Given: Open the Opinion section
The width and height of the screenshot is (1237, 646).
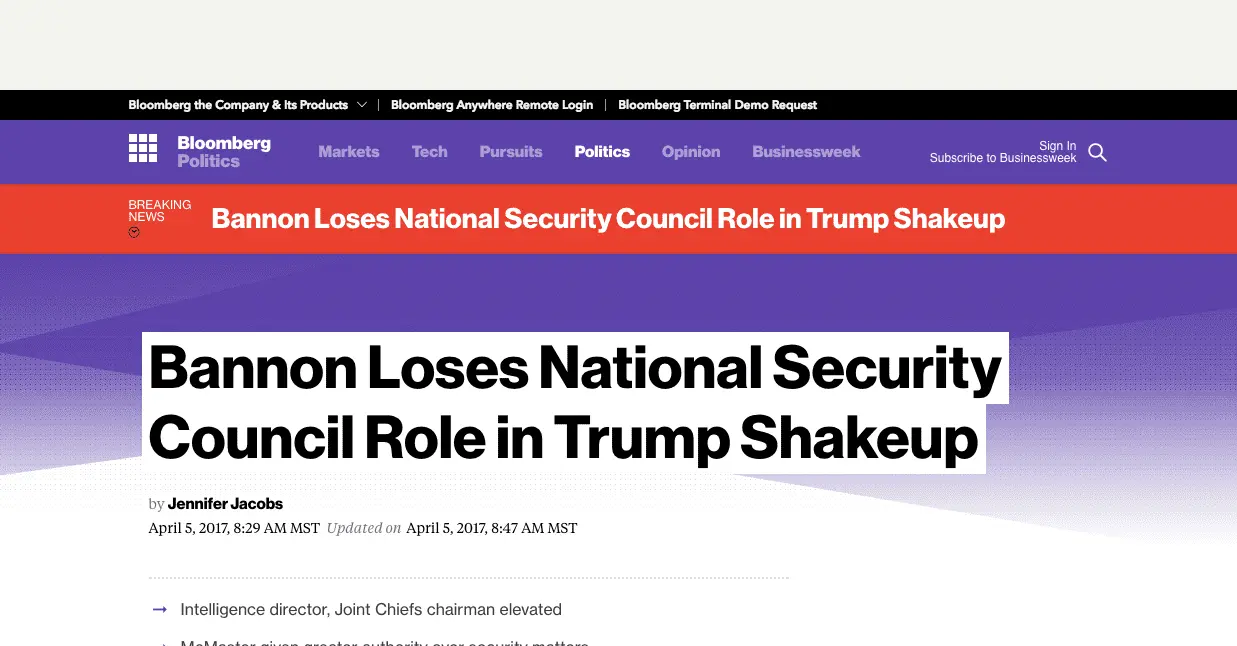Looking at the screenshot, I should point(691,152).
